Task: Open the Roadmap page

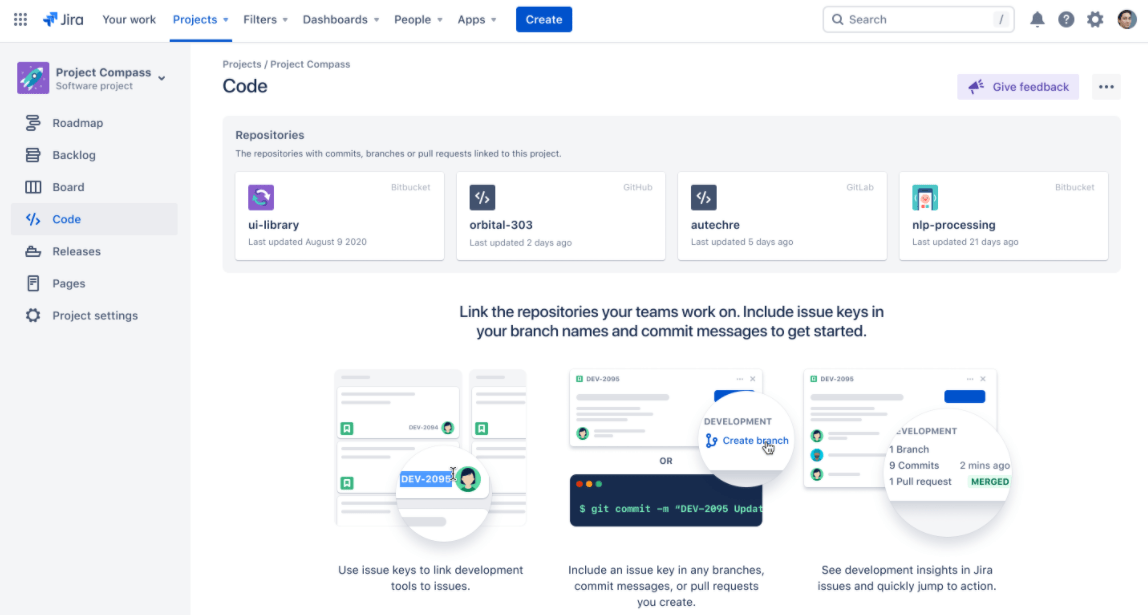Action: tap(94, 123)
